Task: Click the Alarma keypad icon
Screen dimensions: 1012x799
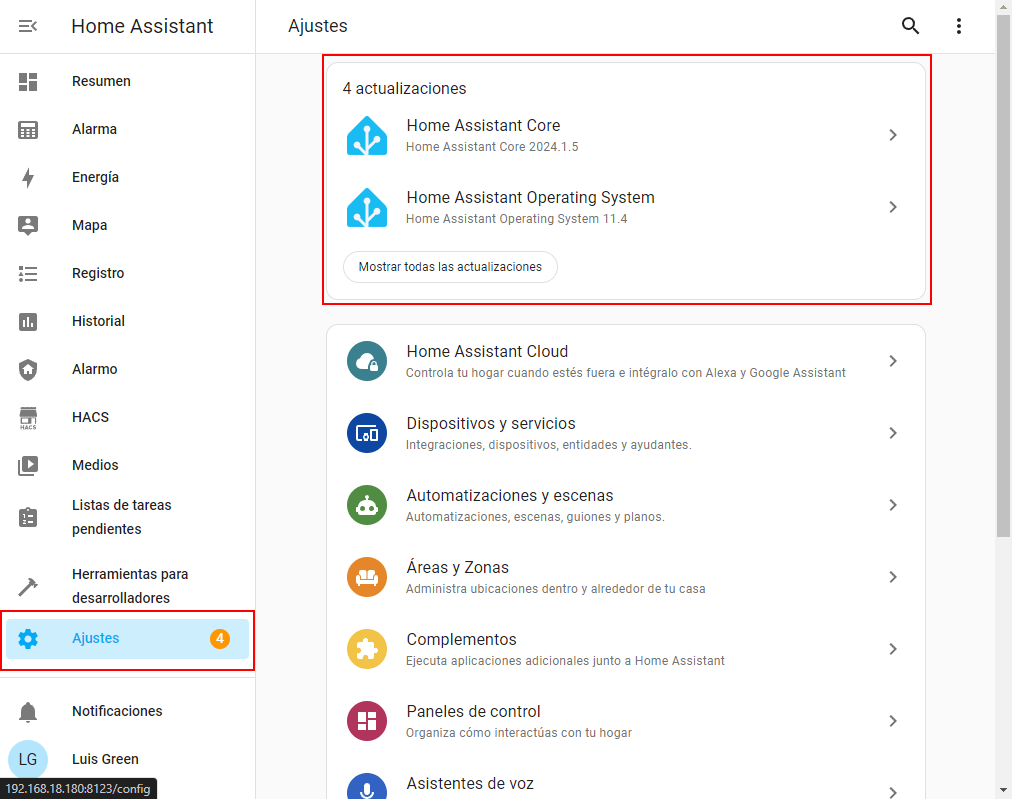Action: click(28, 130)
